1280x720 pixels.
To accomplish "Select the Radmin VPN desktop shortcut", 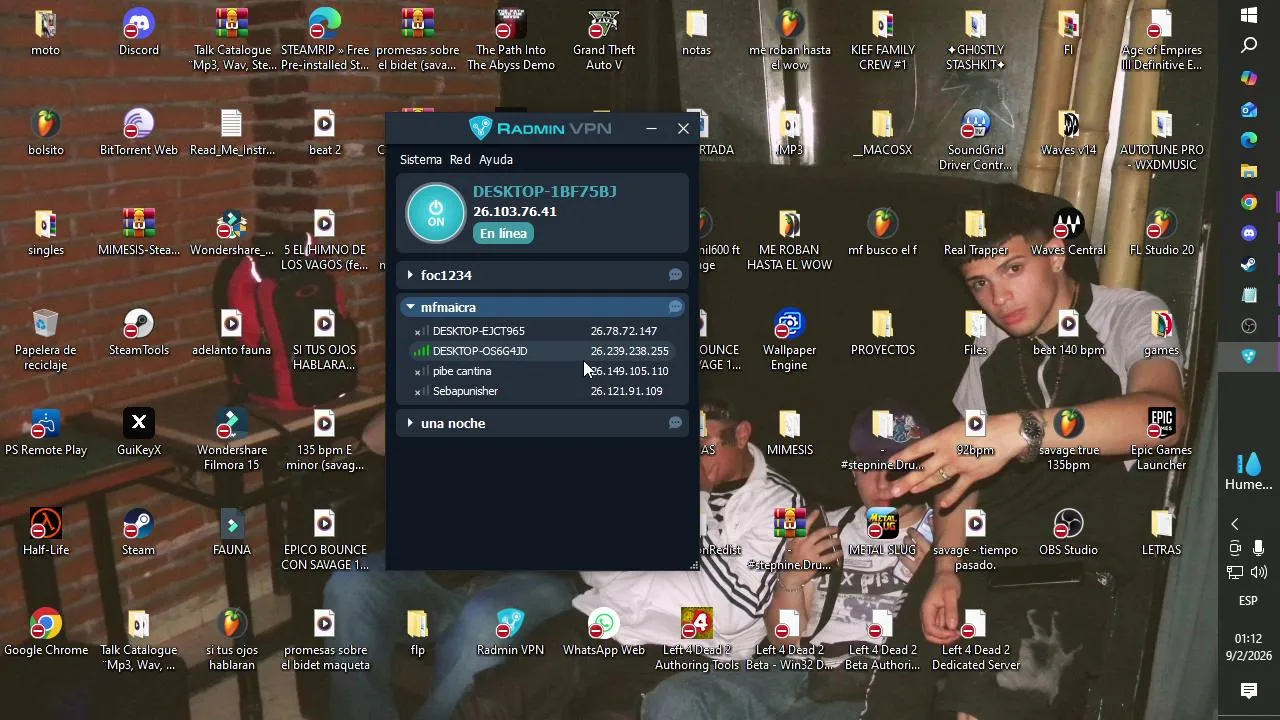I will (x=511, y=633).
